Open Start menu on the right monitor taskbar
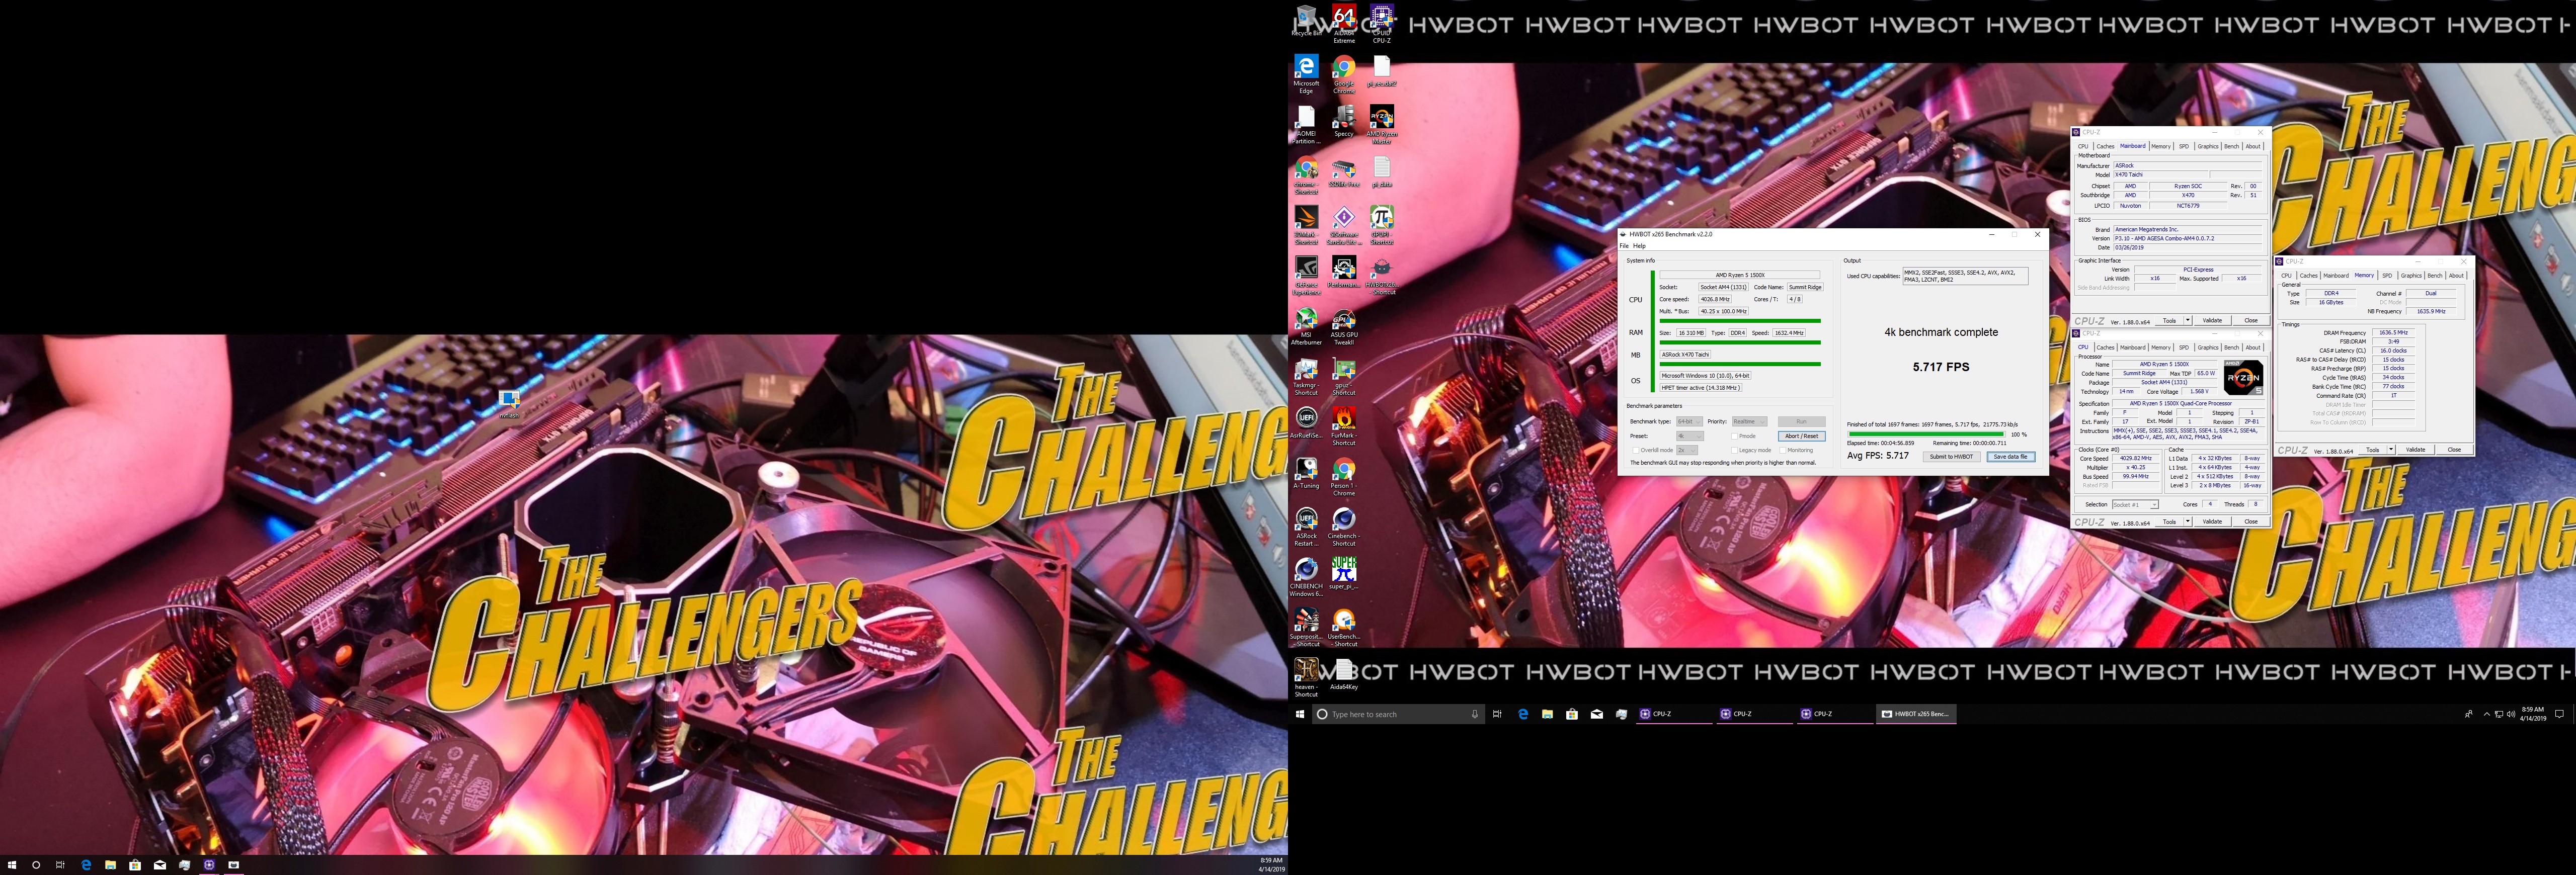Image resolution: width=2576 pixels, height=875 pixels. [1300, 714]
